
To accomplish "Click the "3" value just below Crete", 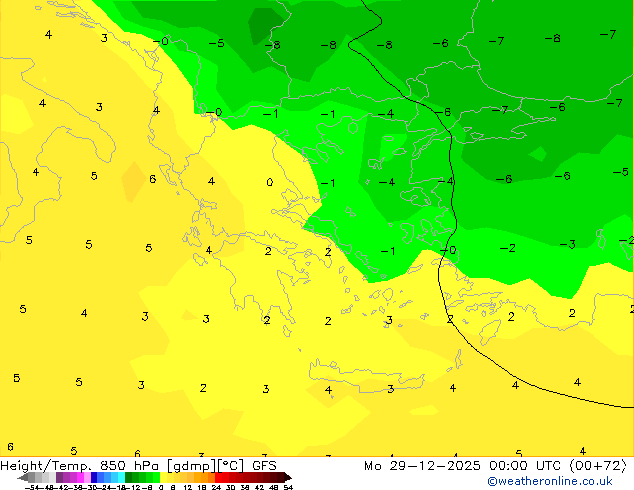I will coord(390,389).
